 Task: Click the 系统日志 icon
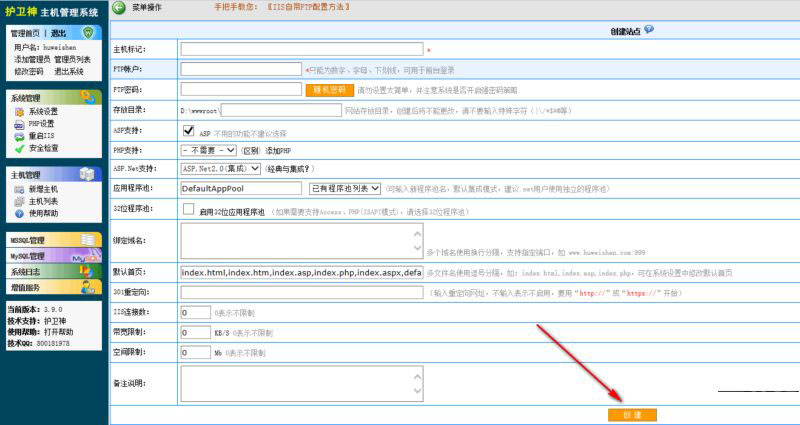[88, 271]
